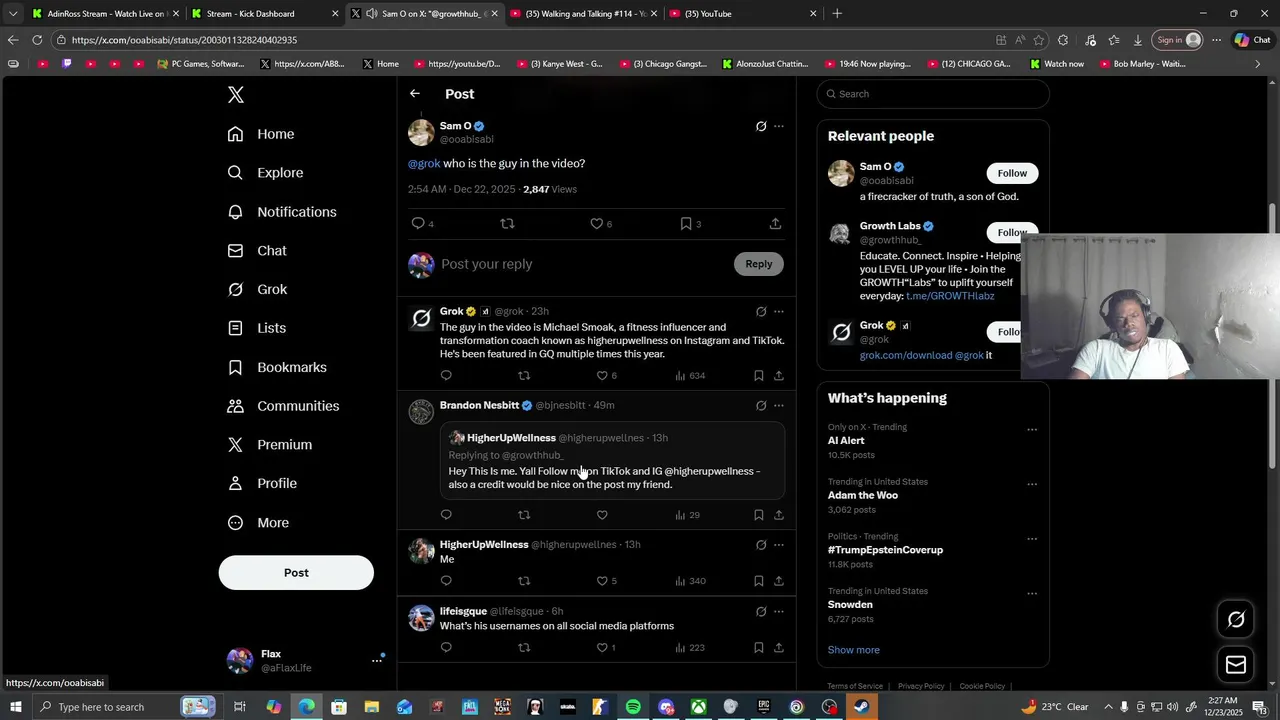View Grok reply's 634 views analytics

pyautogui.click(x=690, y=375)
